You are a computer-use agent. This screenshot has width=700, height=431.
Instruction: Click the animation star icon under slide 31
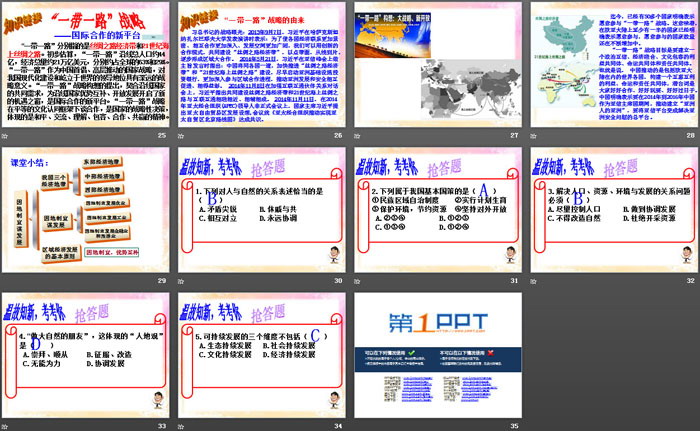tap(357, 281)
